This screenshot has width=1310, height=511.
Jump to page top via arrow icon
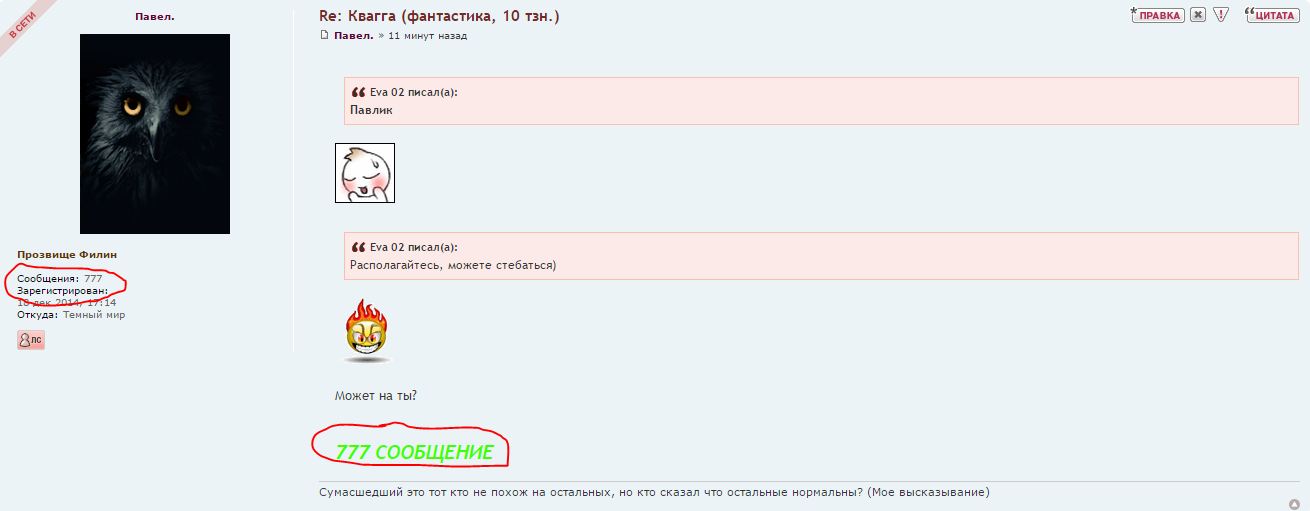[1294, 503]
